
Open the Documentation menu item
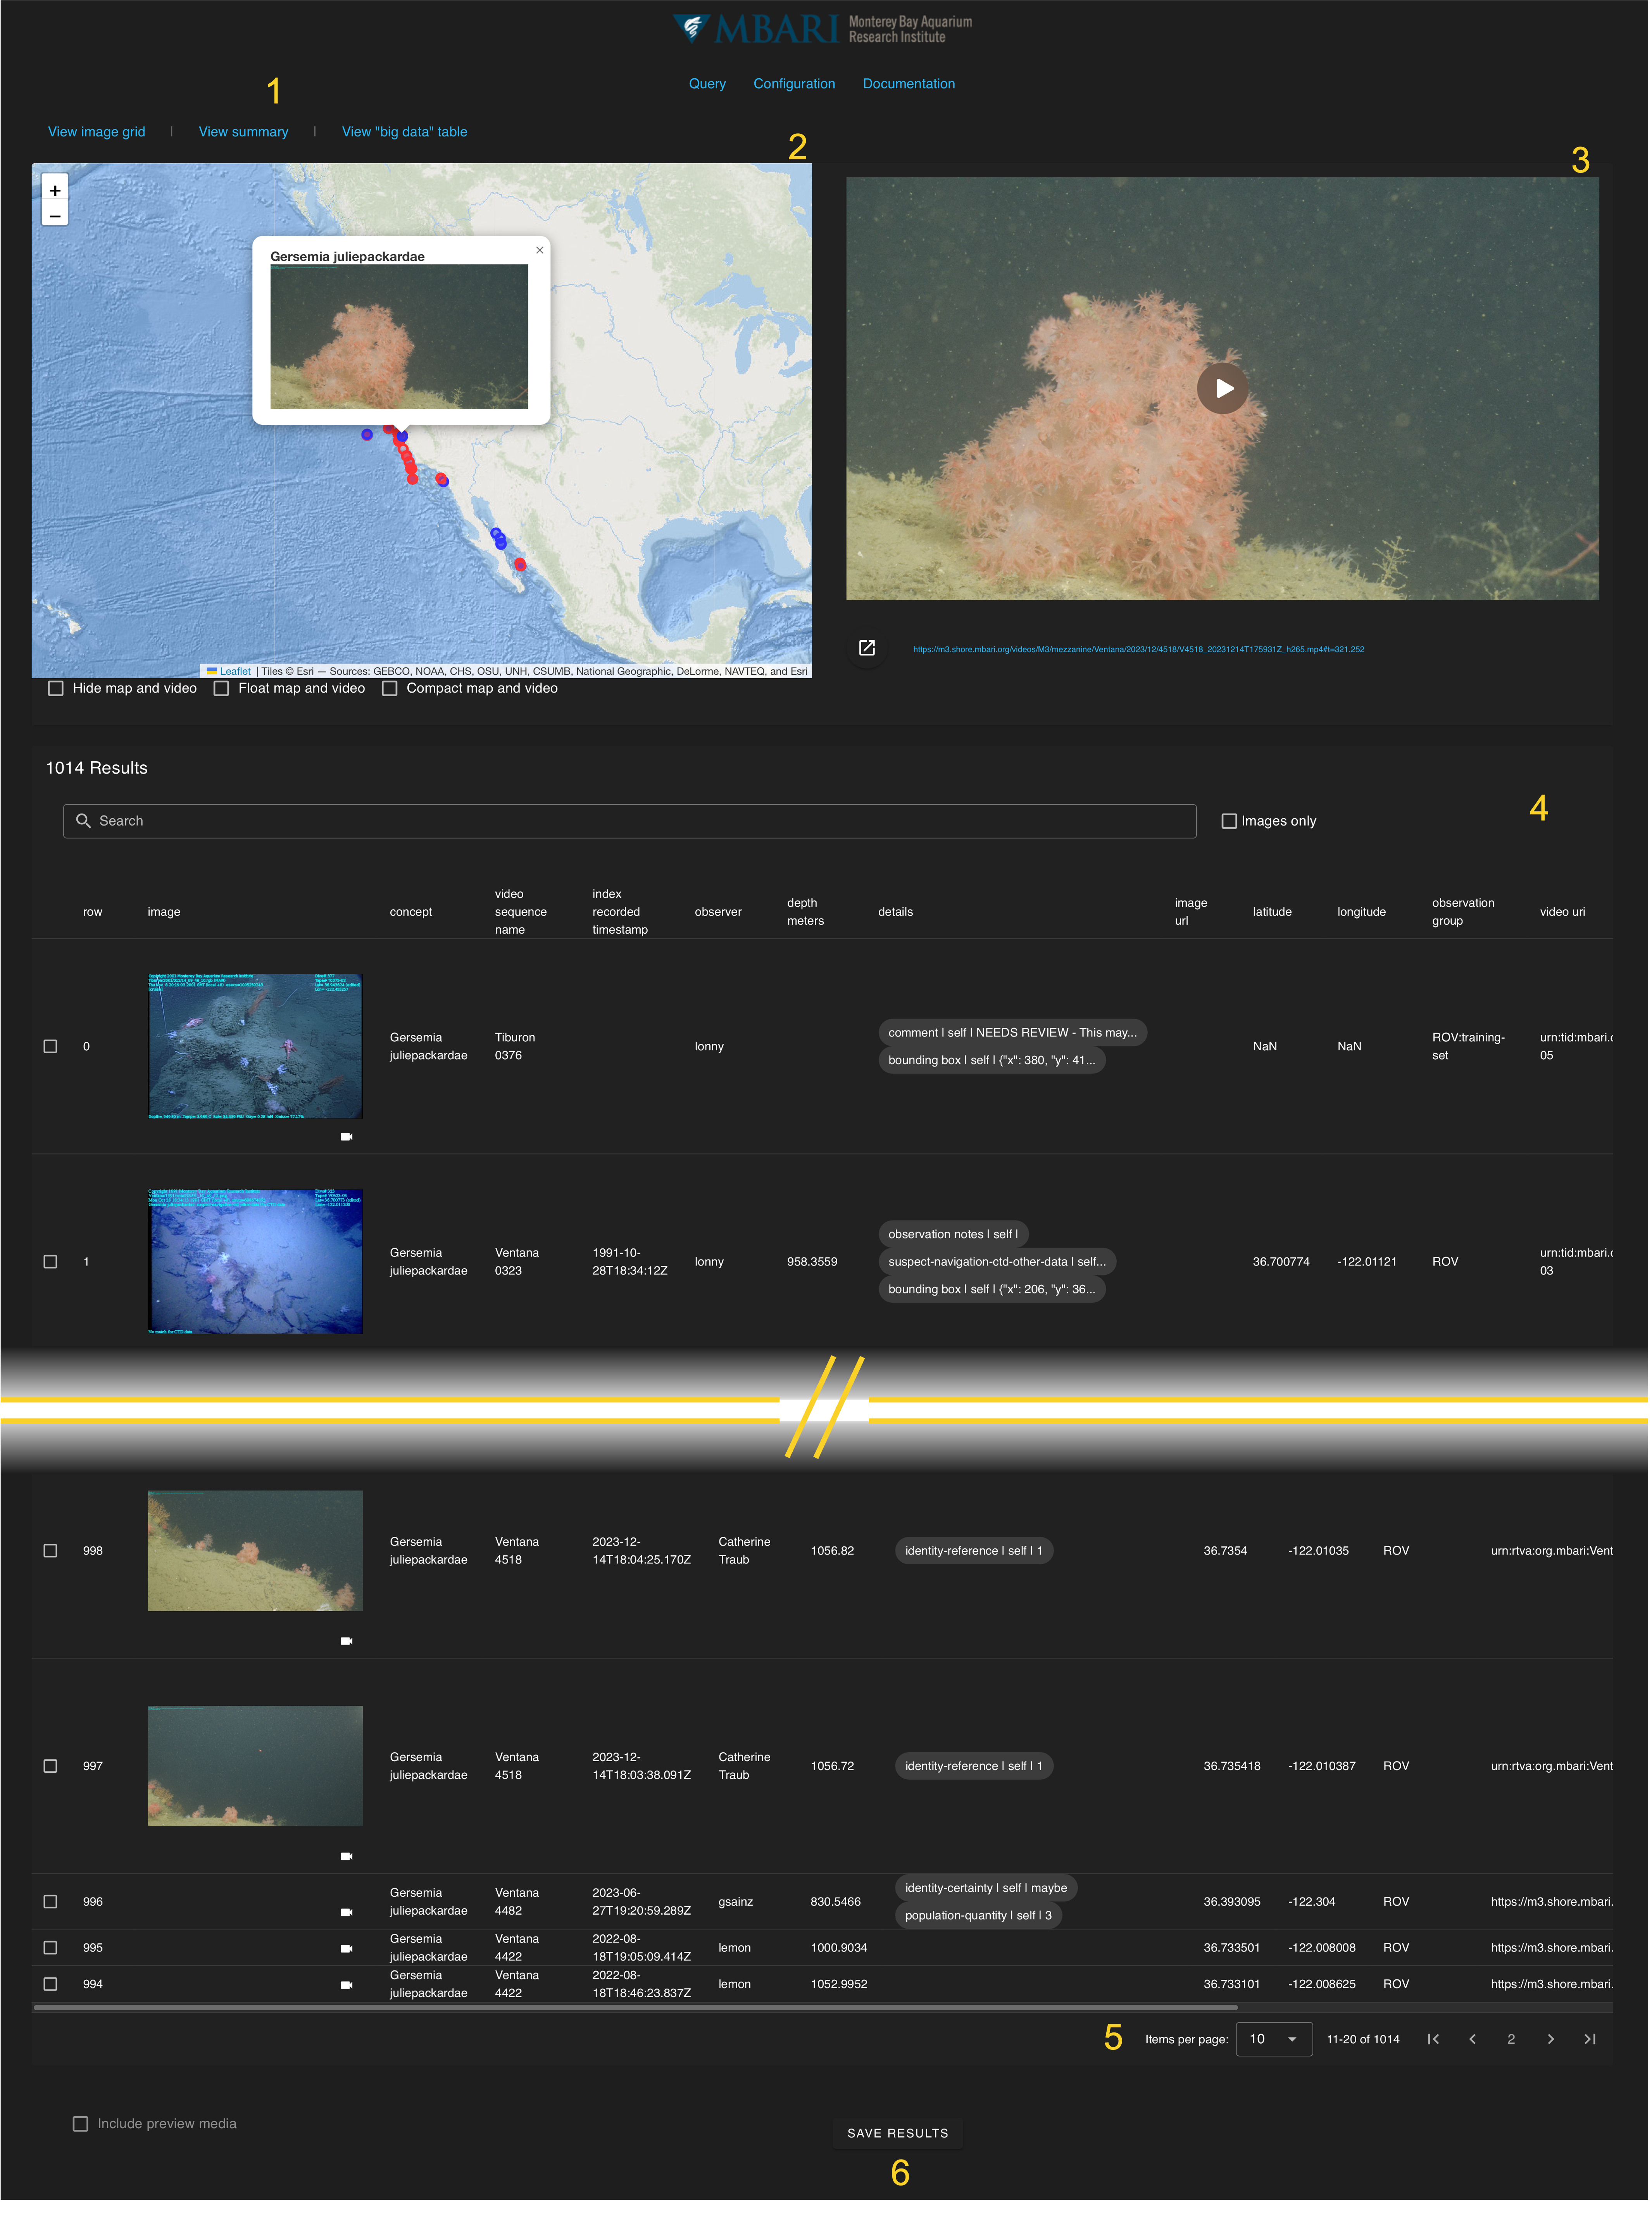click(x=908, y=84)
